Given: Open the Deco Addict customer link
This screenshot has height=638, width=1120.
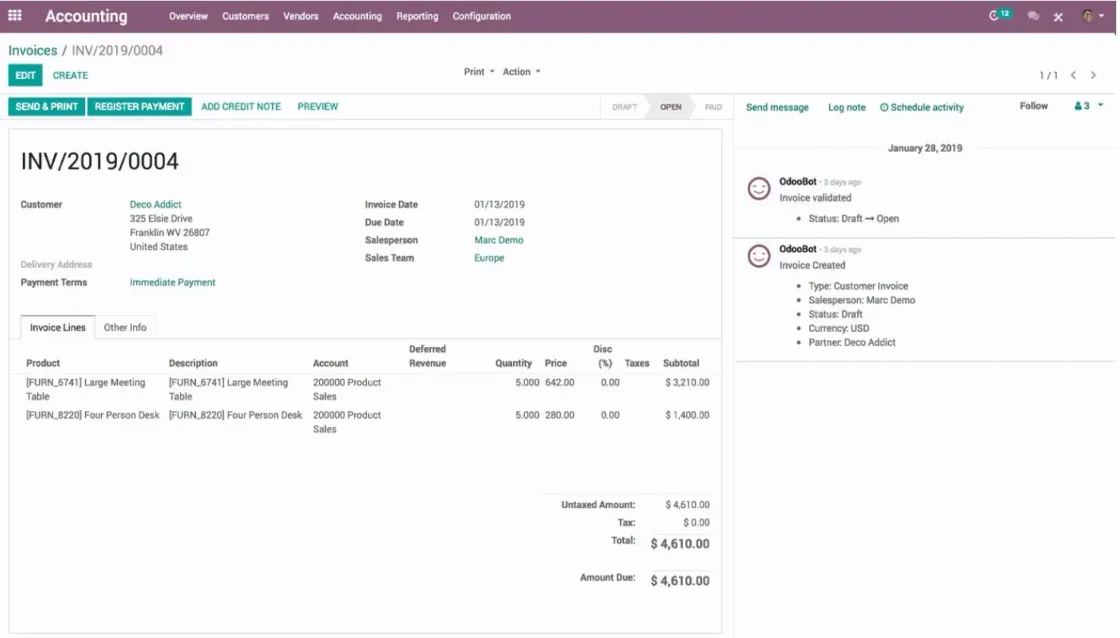Looking at the screenshot, I should click(x=156, y=204).
